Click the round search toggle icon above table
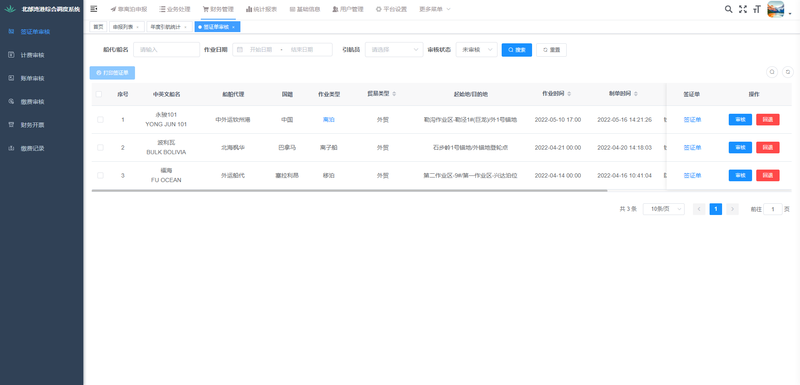 (772, 72)
